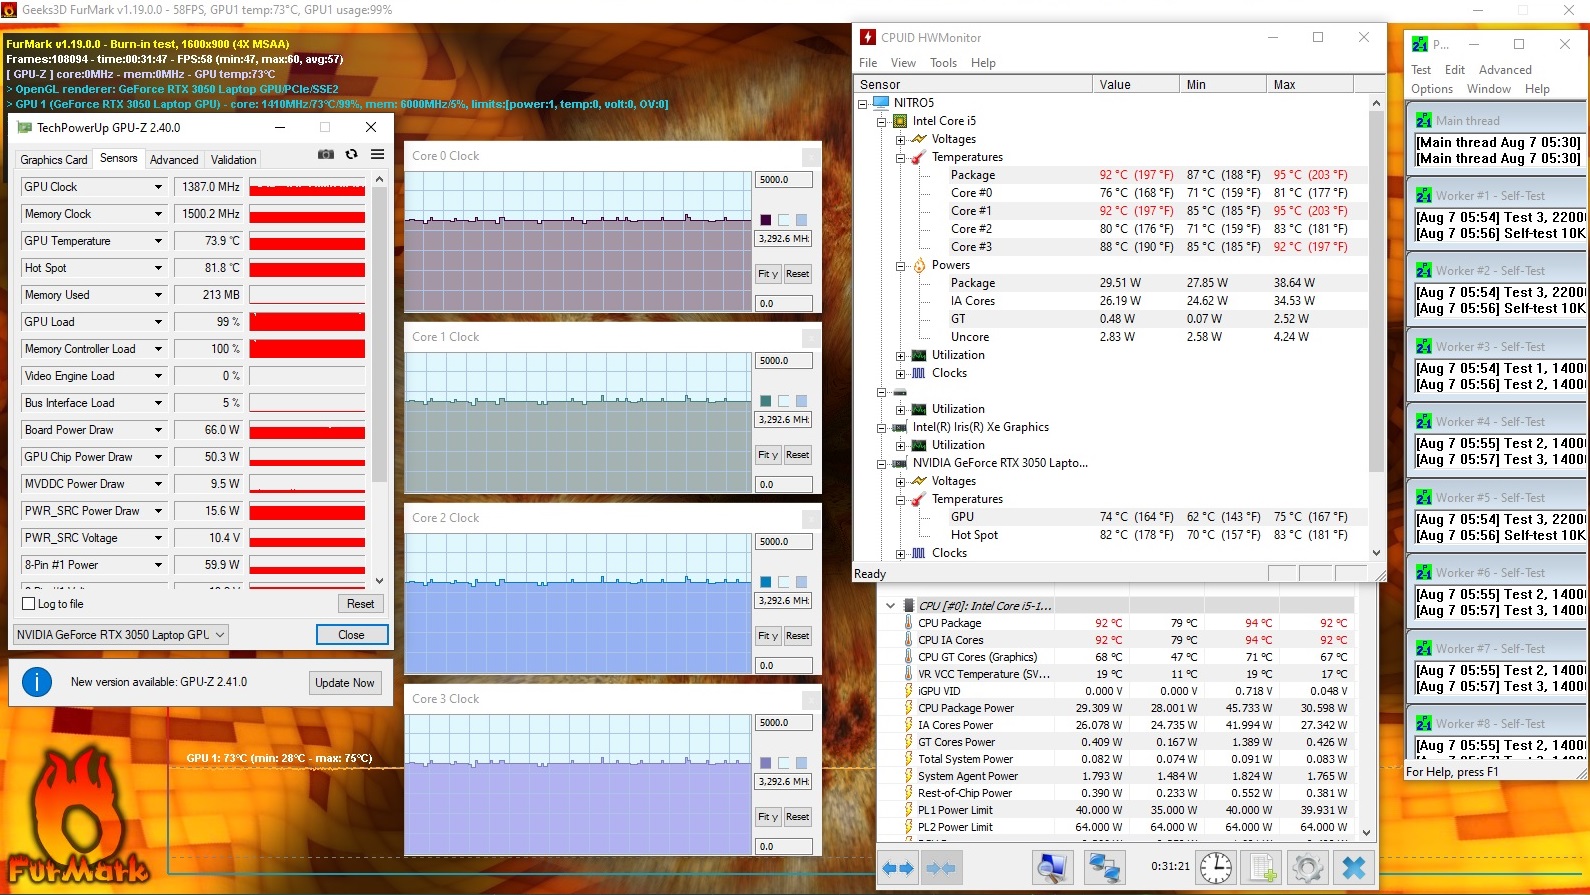
Task: Close the Core 1 Clock graph
Action: 811,337
